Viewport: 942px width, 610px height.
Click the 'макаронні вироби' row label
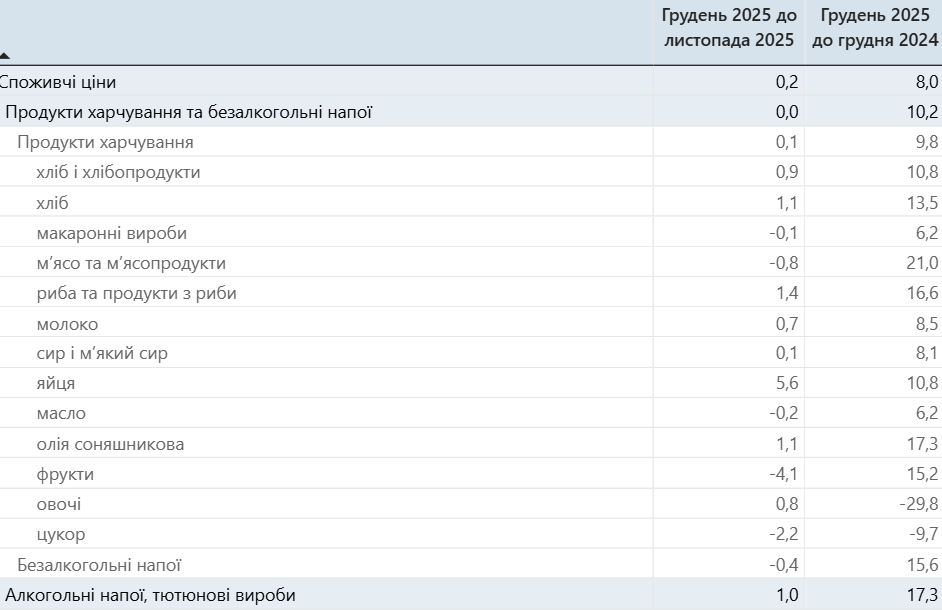pos(111,233)
